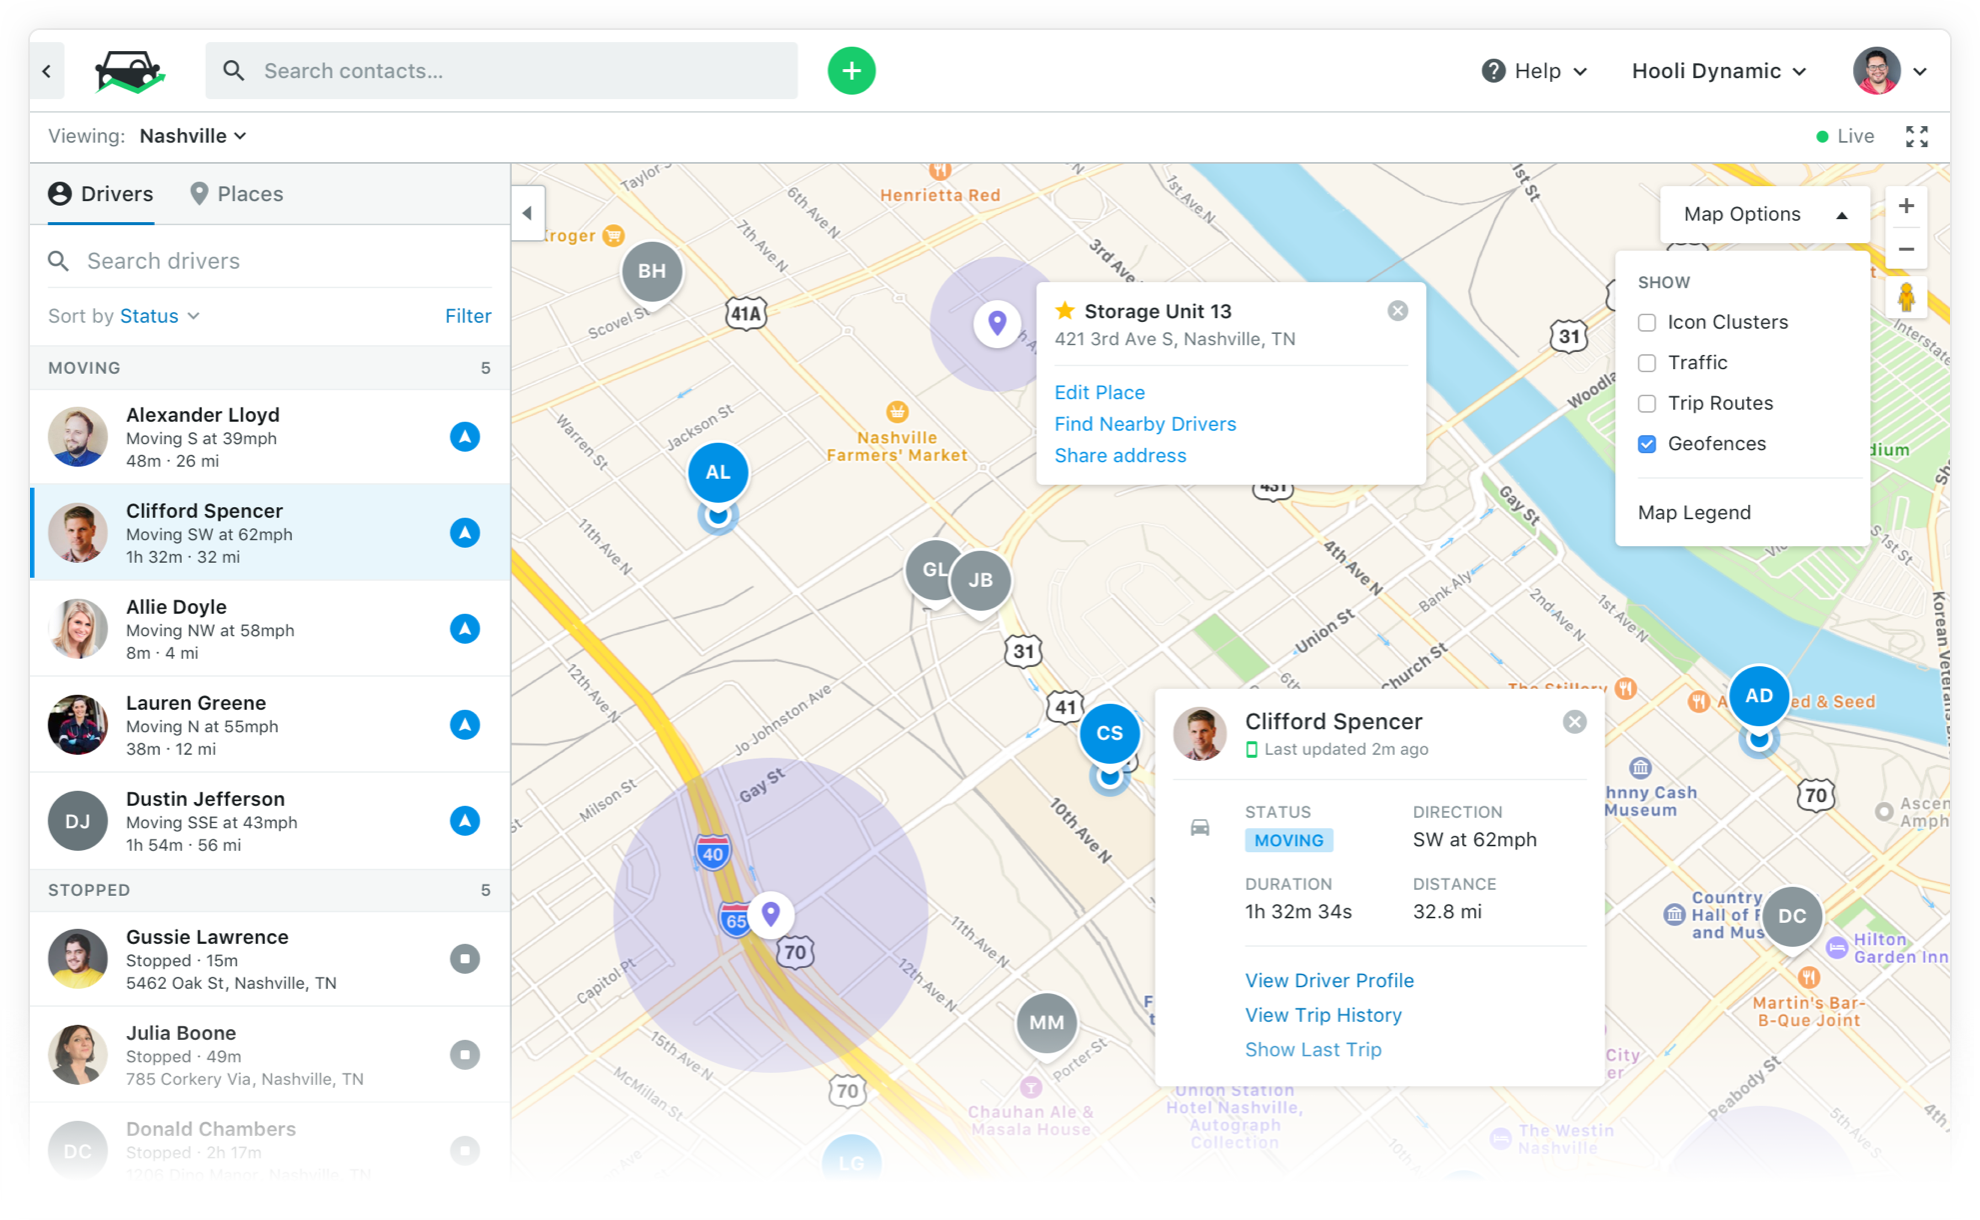1980x1220 pixels.
Task: Select Julia Boone driver row
Action: pyautogui.click(x=270, y=1055)
